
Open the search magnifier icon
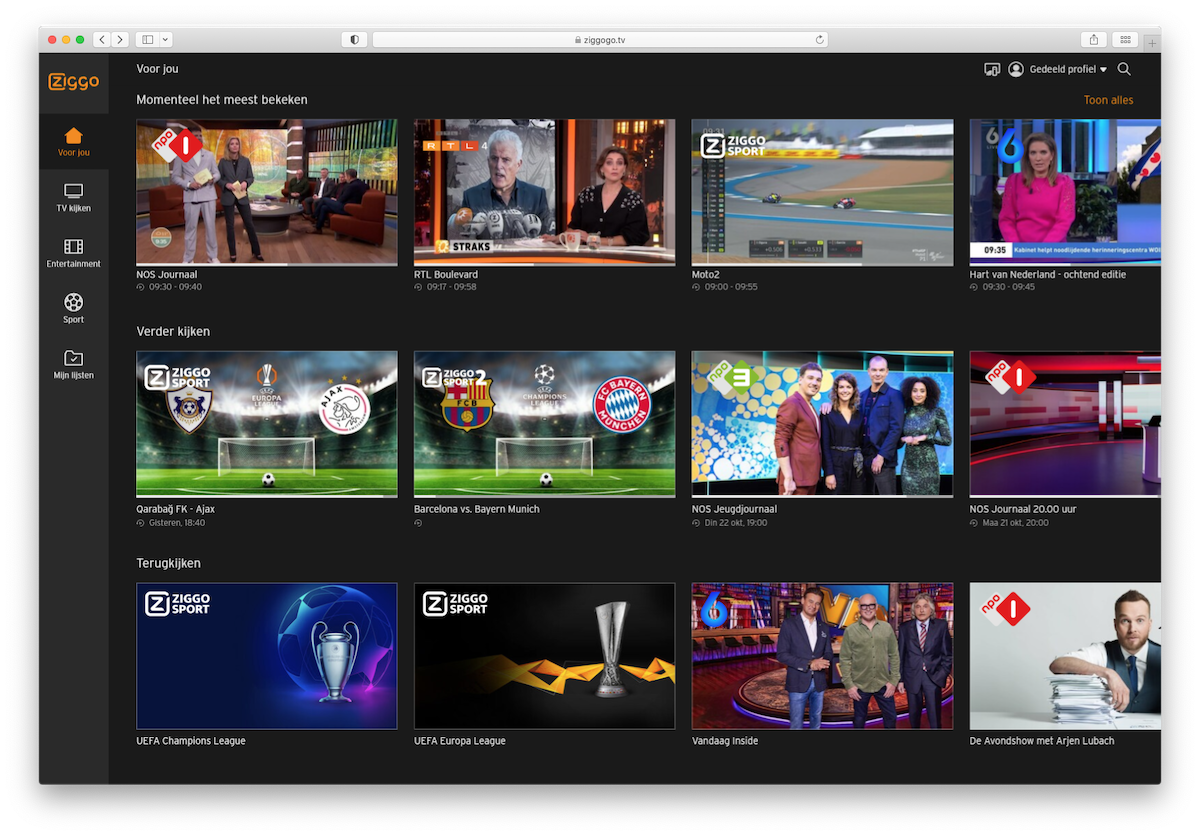click(x=1124, y=69)
